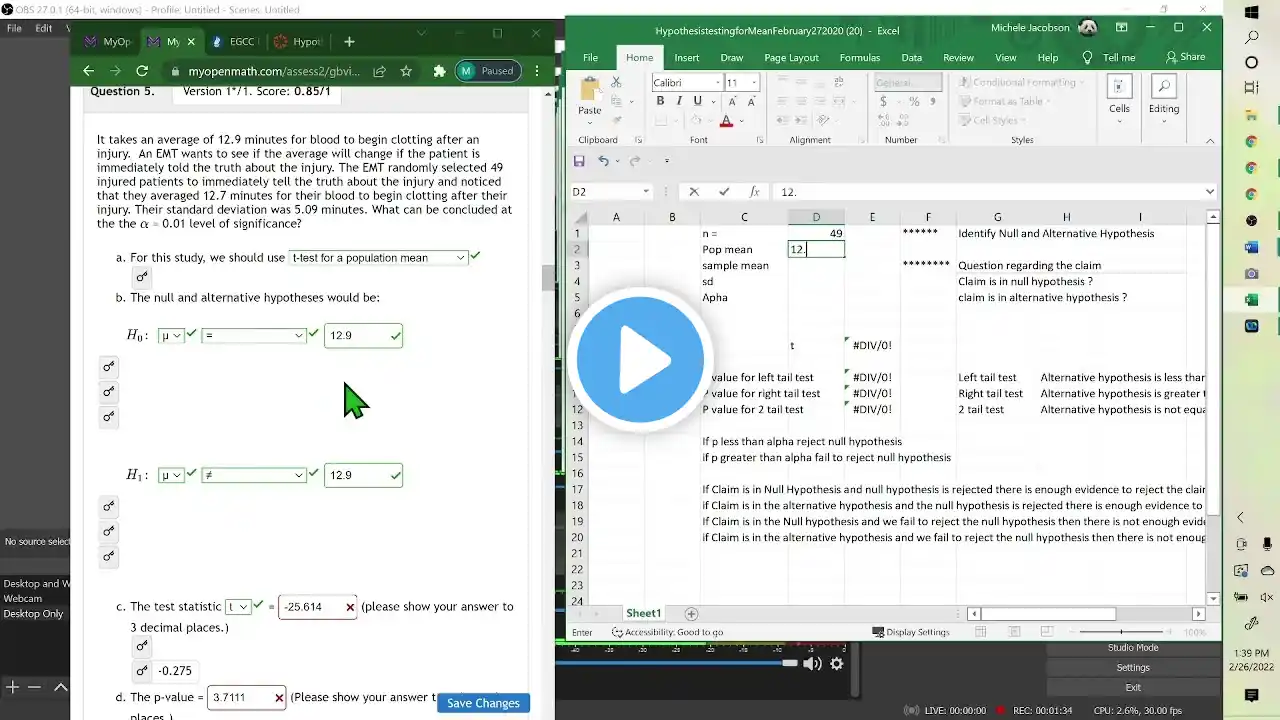The width and height of the screenshot is (1280, 720).
Task: Click the OBS audio mixer gear icon
Action: 837,663
